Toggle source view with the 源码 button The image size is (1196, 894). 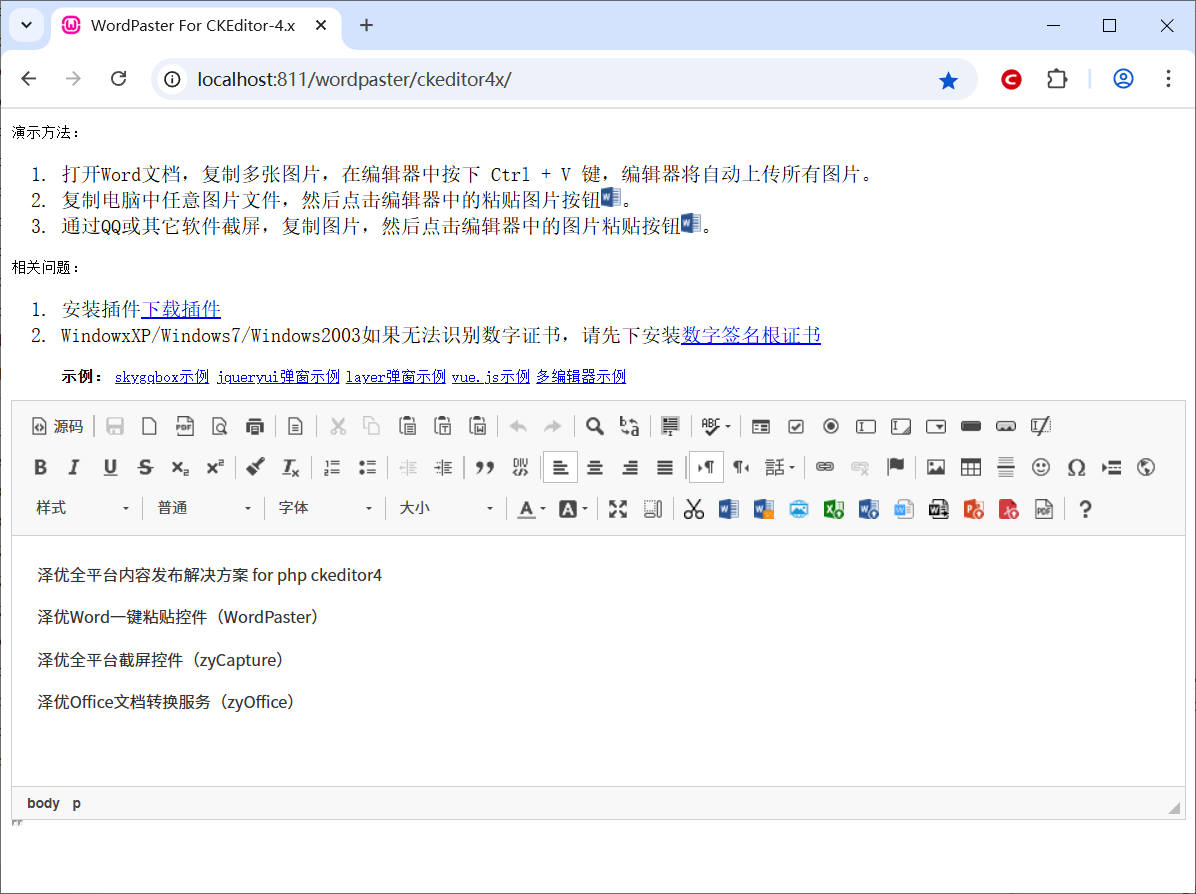pyautogui.click(x=57, y=426)
